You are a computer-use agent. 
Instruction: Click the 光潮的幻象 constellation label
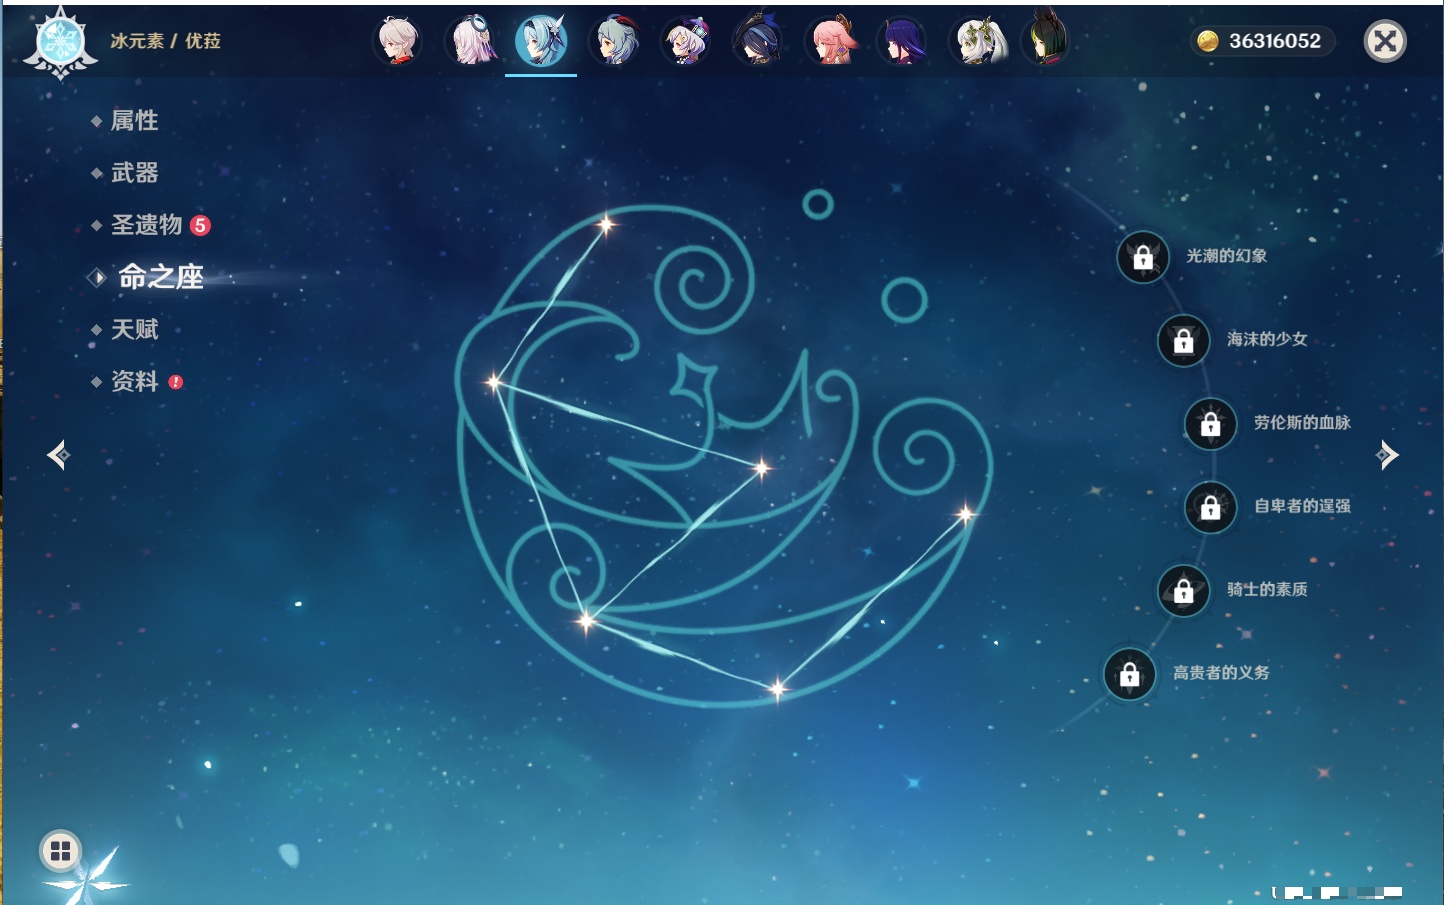pyautogui.click(x=1227, y=256)
